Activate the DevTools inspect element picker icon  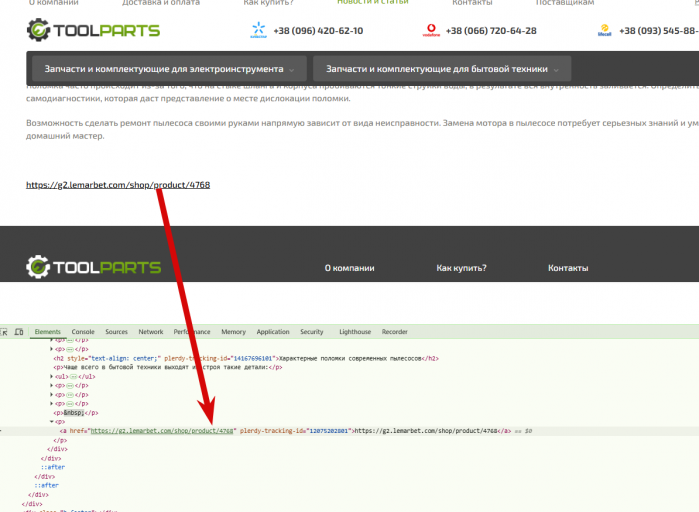(4, 332)
